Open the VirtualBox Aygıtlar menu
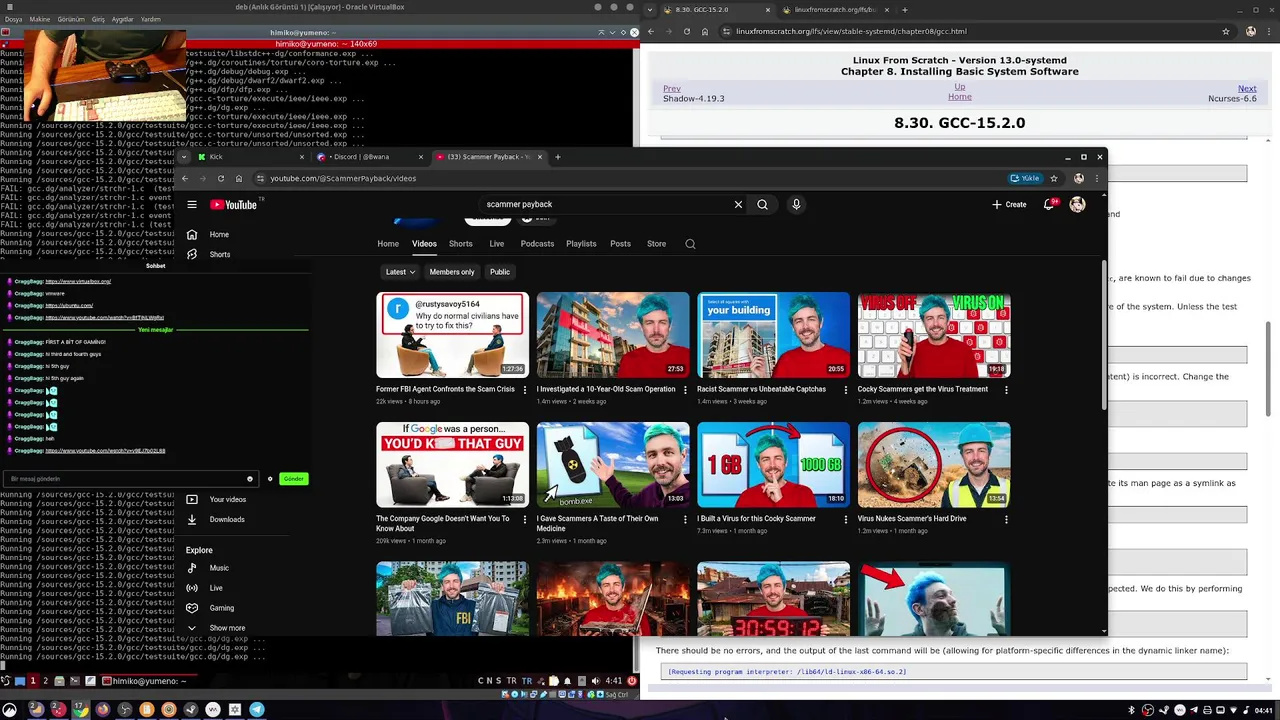 click(x=122, y=19)
